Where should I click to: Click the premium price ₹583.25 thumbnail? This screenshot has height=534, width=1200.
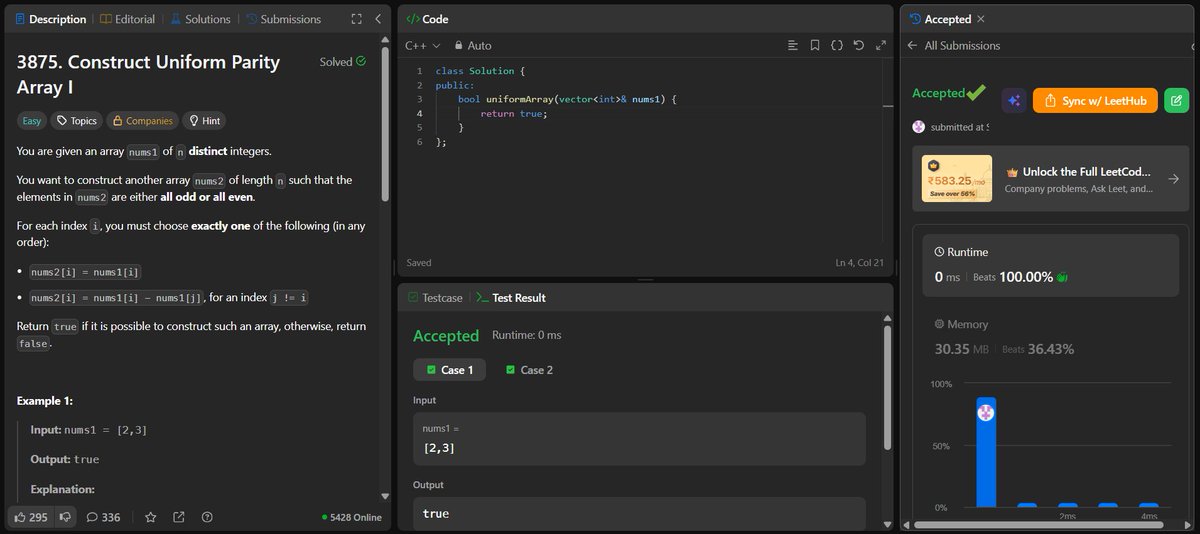tap(957, 179)
